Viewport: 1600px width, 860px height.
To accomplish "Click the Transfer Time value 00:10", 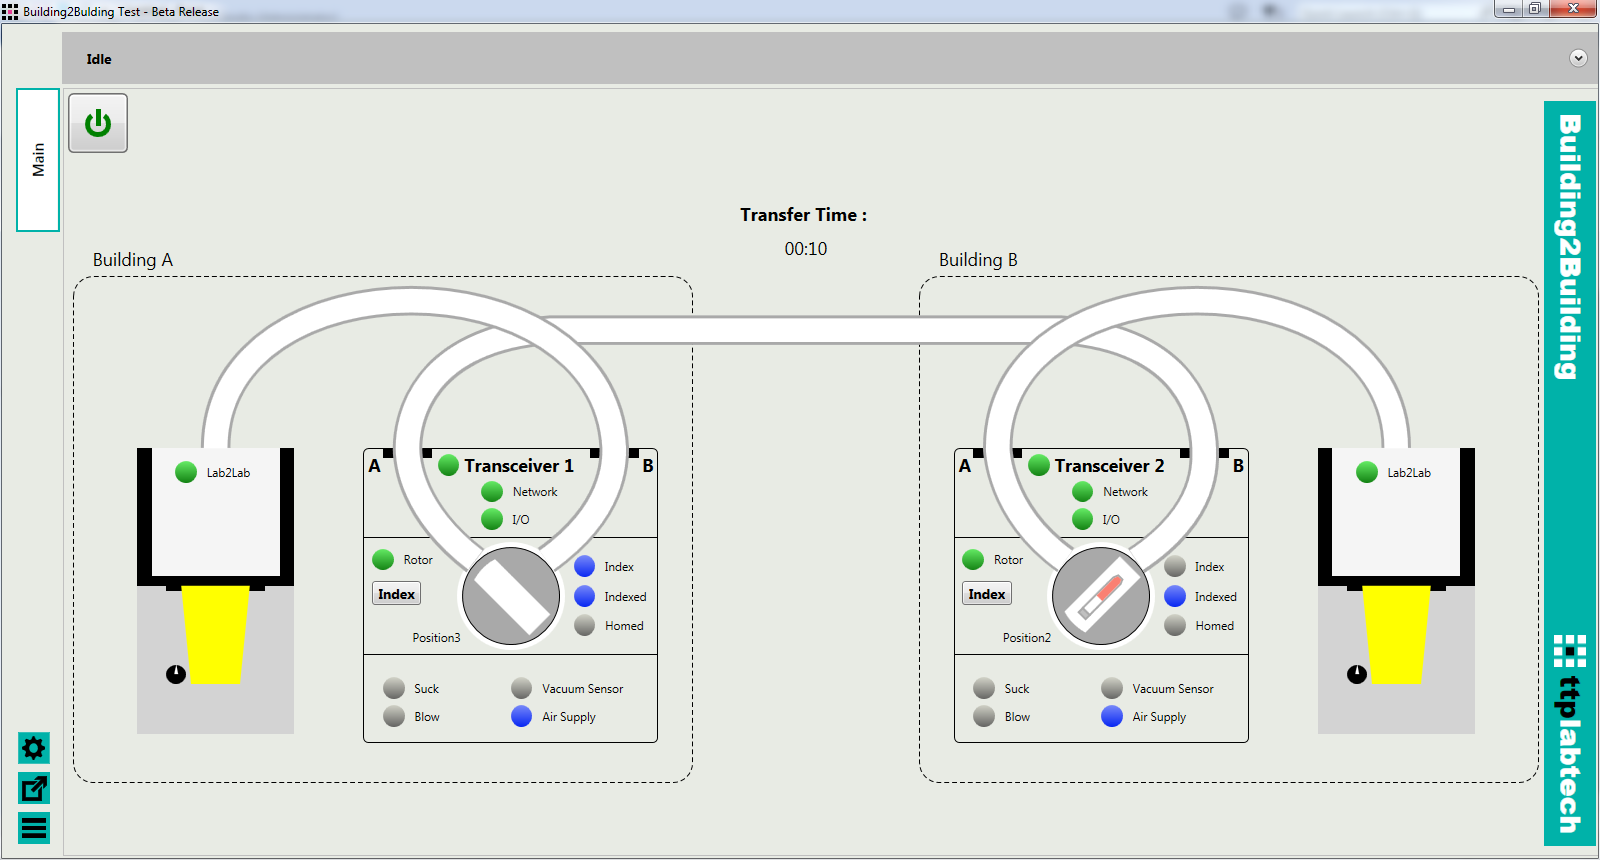I will coord(805,249).
